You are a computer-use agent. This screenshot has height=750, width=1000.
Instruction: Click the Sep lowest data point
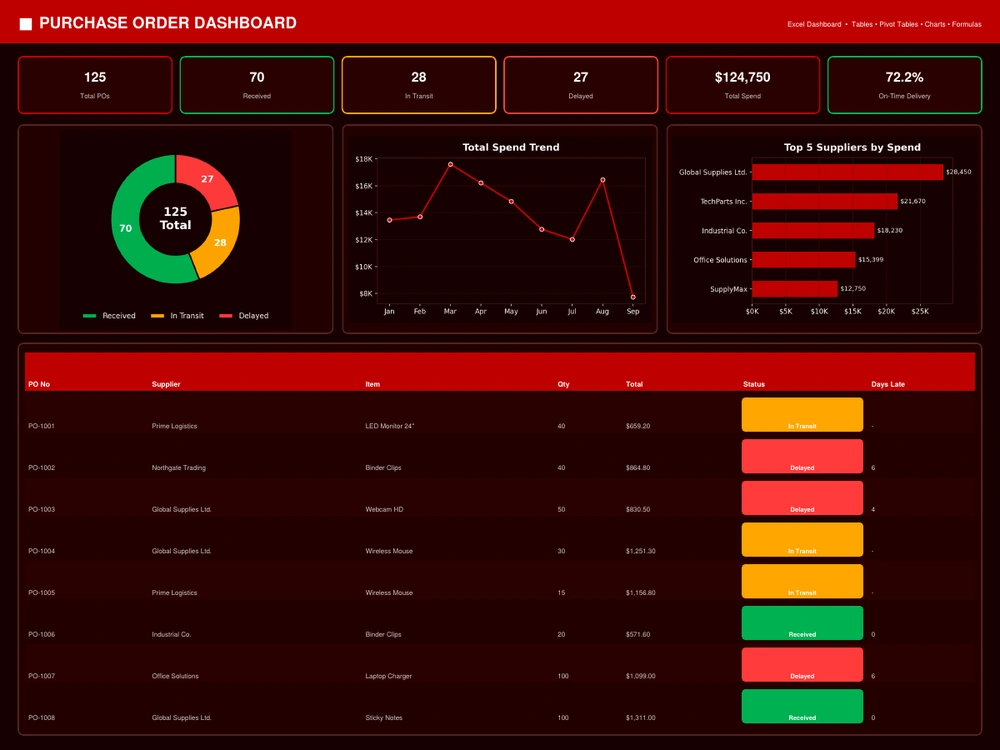coord(633,297)
